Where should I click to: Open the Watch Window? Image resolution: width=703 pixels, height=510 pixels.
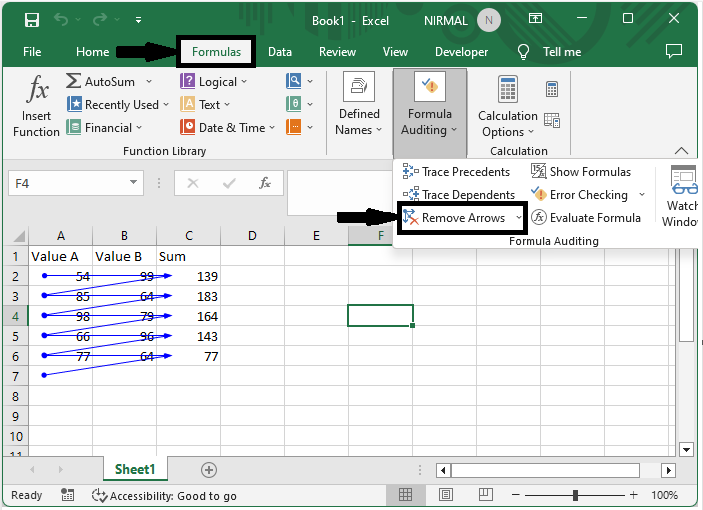coord(682,196)
